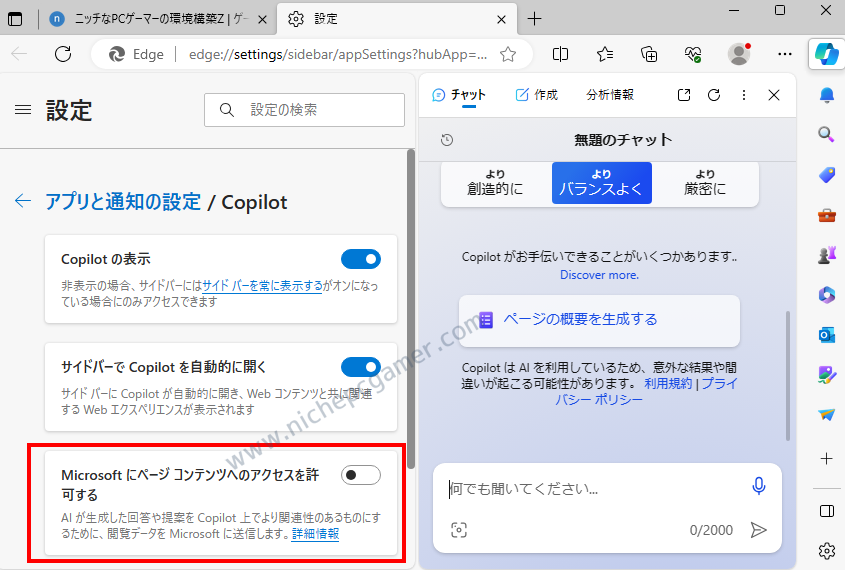Open sidebar settings gear icon
The height and width of the screenshot is (570, 845).
coord(826,551)
